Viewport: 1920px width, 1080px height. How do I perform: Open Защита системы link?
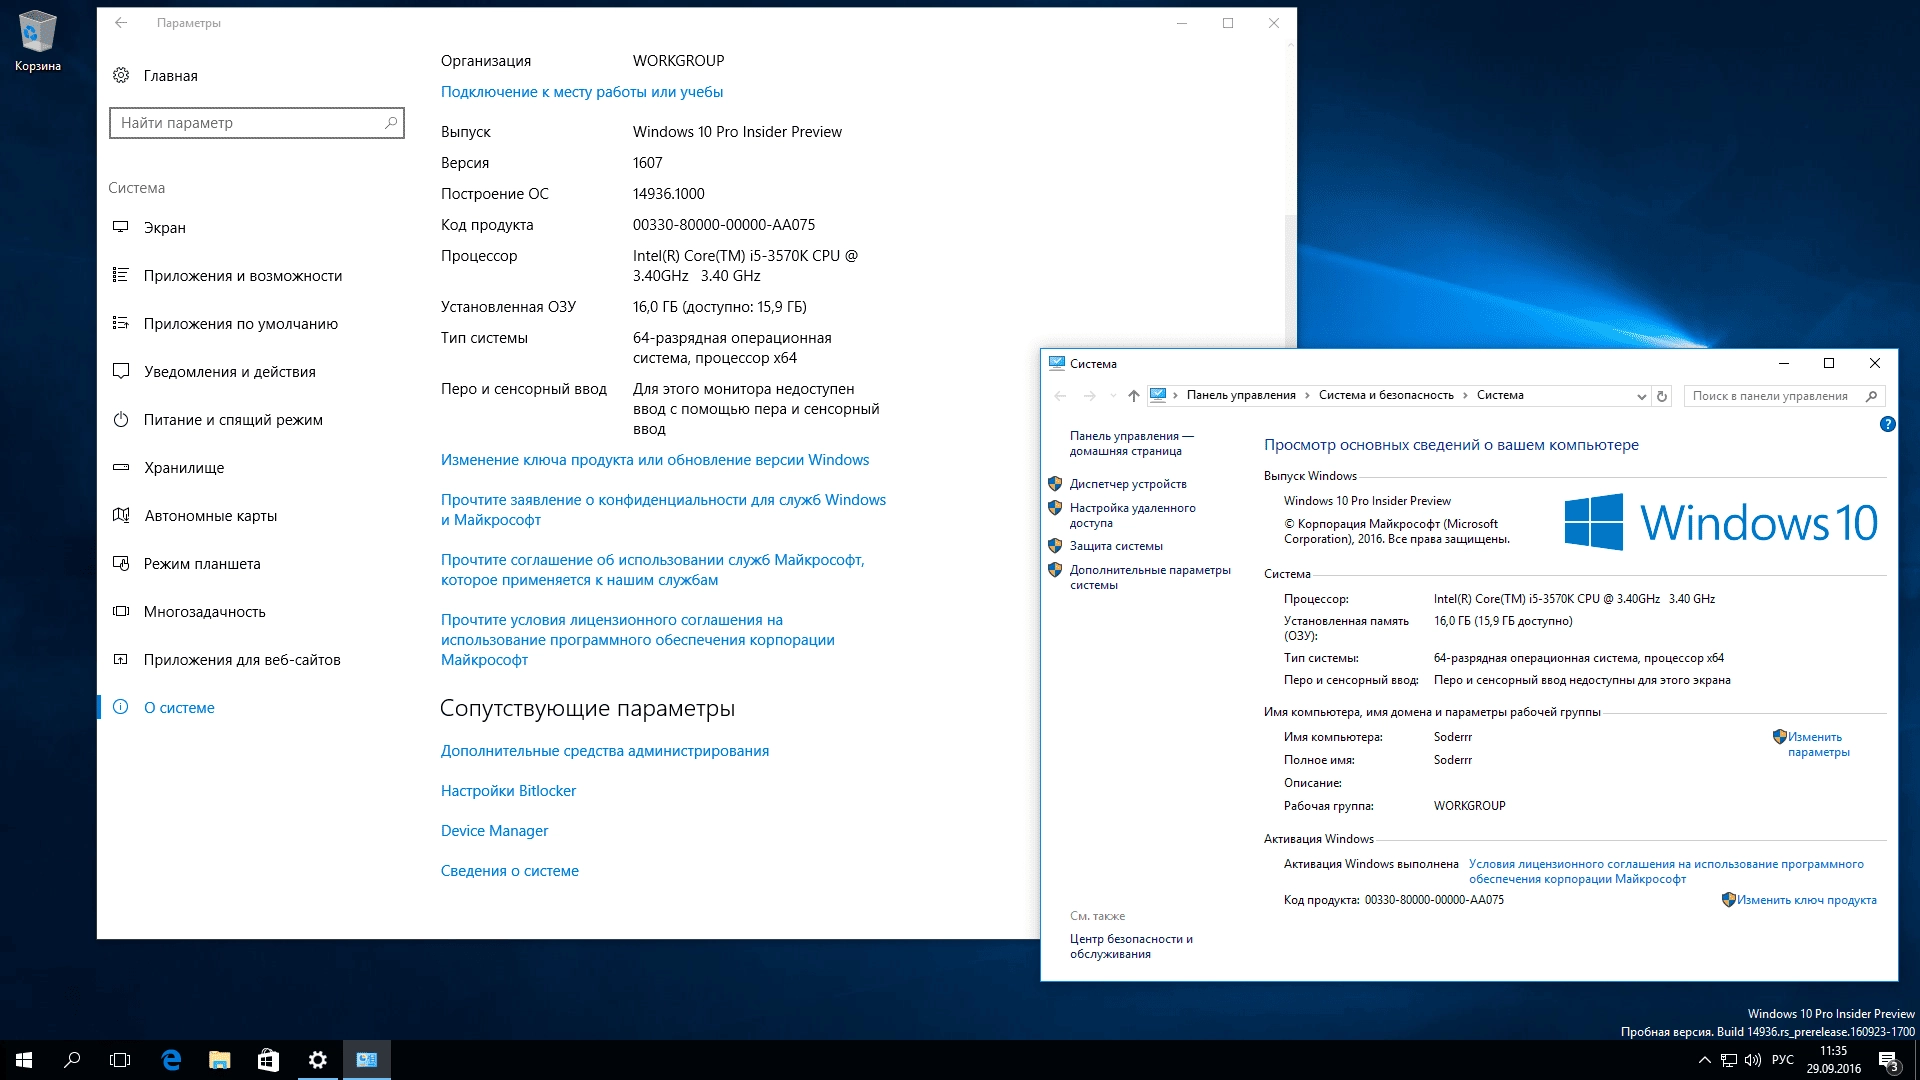point(1116,546)
